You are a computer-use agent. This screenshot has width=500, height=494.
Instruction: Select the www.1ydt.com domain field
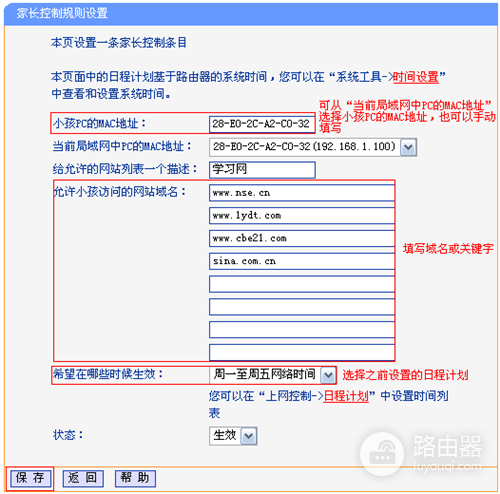click(x=302, y=216)
